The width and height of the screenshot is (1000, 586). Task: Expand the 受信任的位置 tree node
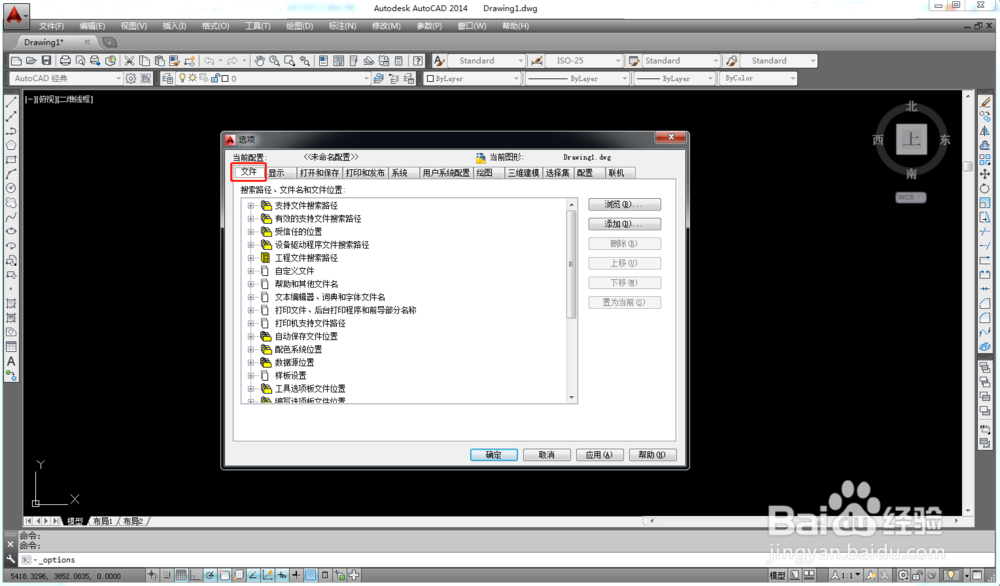[251, 231]
